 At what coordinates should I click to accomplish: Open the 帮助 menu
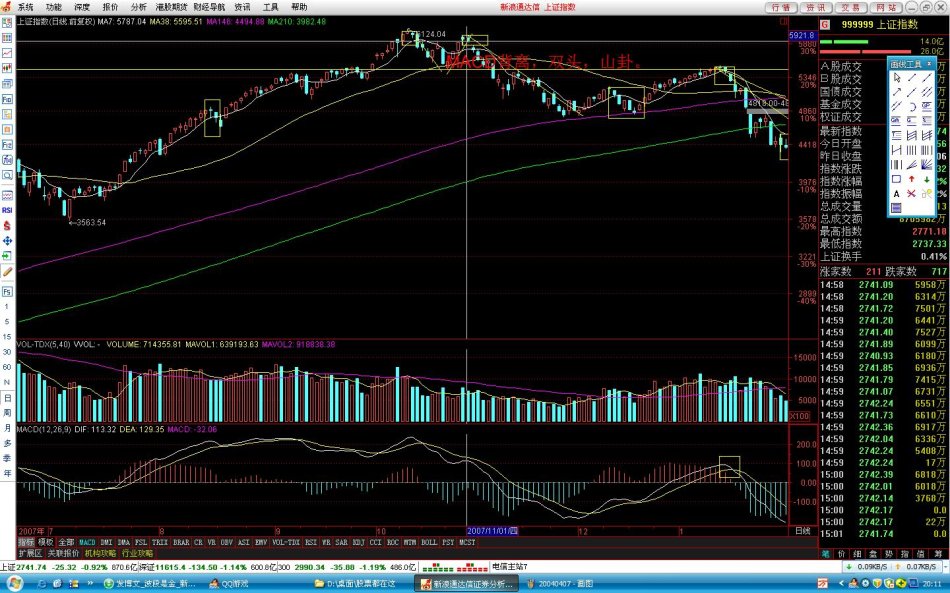coord(299,7)
